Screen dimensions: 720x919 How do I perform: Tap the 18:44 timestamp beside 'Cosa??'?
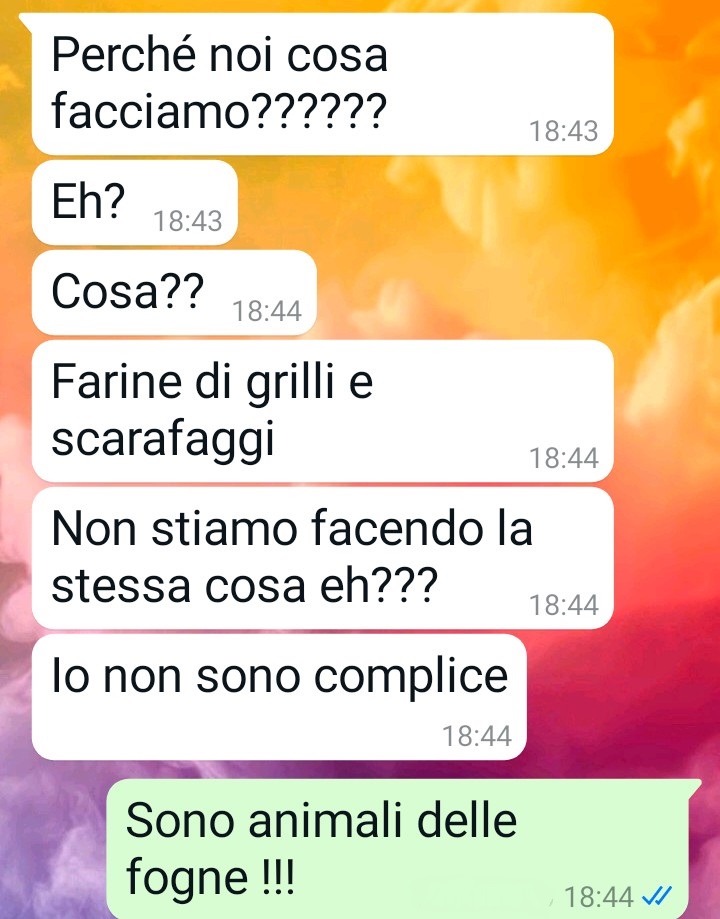pyautogui.click(x=267, y=311)
